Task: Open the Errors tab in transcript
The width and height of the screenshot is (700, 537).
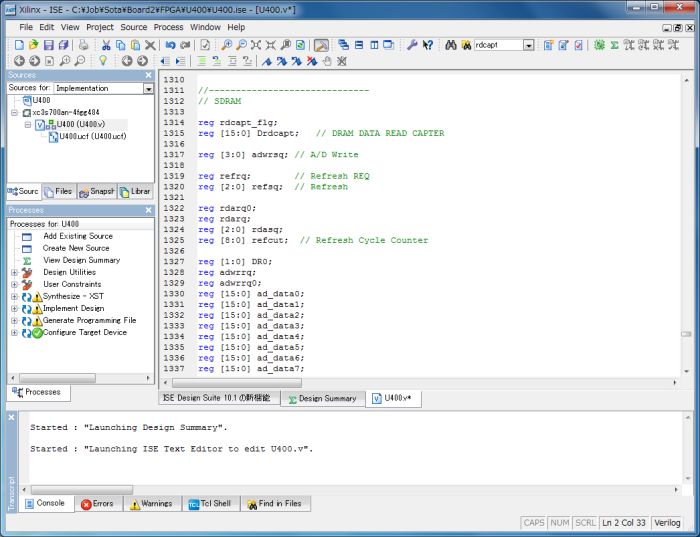Action: (97, 504)
